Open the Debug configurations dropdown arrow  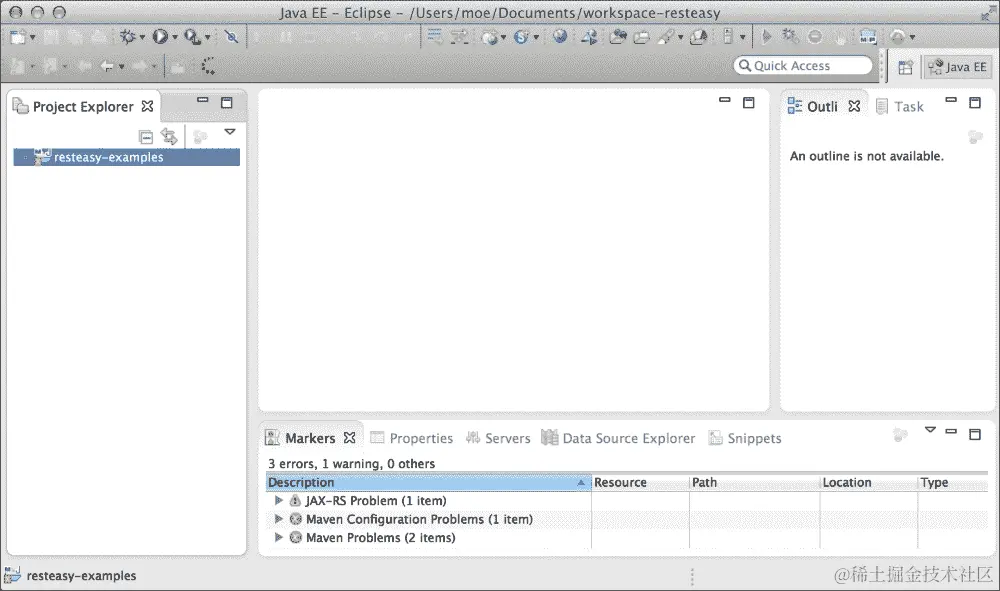142,38
